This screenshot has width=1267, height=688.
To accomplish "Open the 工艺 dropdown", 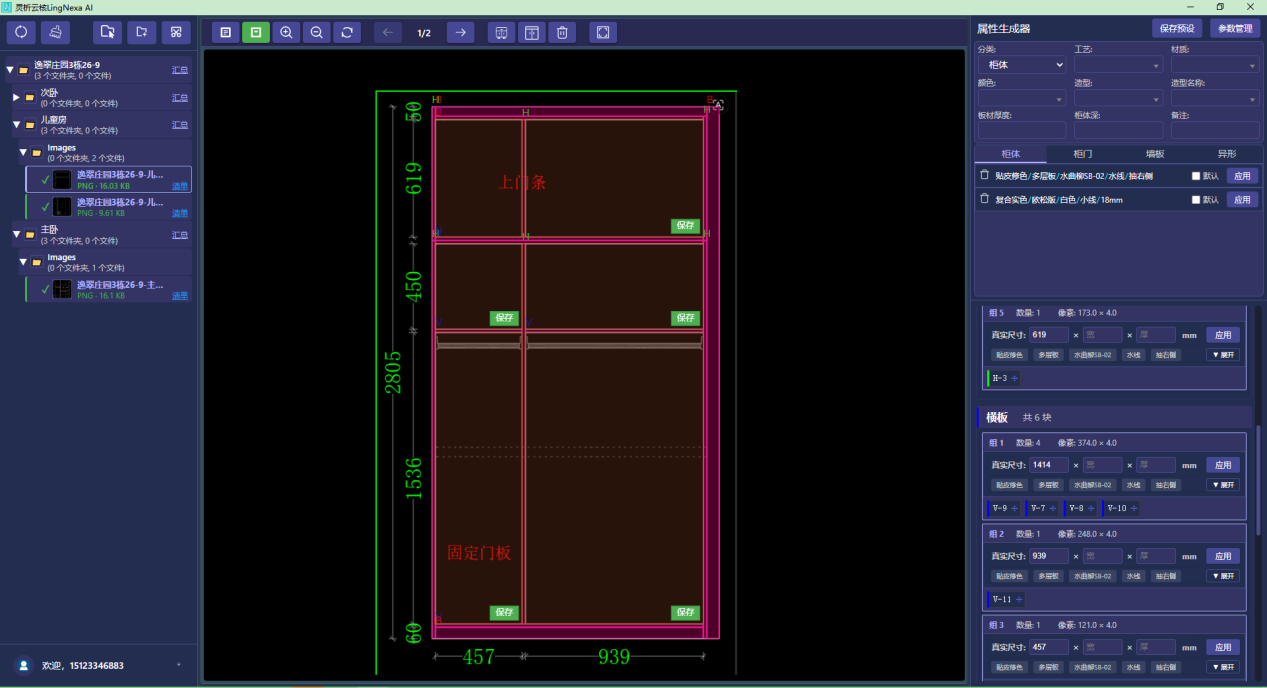I will coord(1118,65).
